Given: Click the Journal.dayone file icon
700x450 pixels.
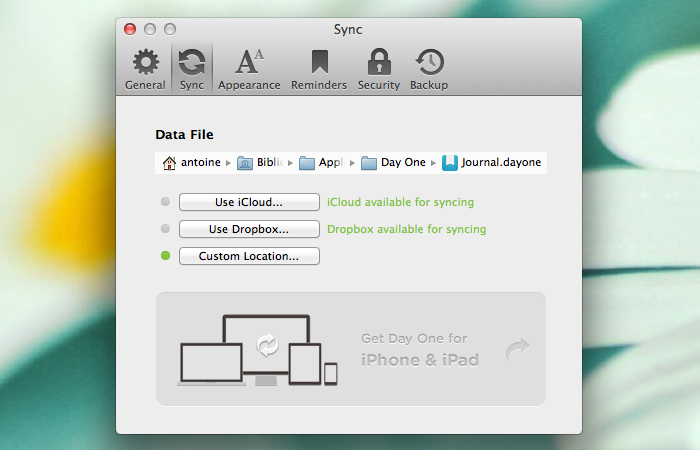Looking at the screenshot, I should point(450,163).
